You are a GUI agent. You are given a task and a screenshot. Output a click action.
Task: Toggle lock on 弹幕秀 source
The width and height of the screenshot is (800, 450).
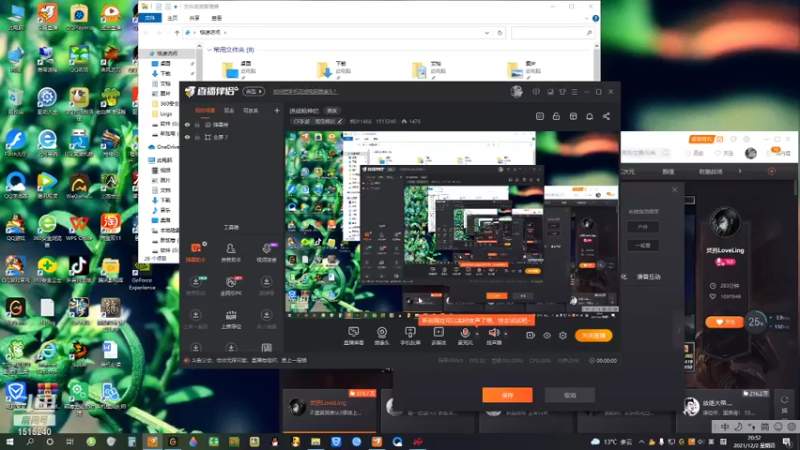coord(197,124)
